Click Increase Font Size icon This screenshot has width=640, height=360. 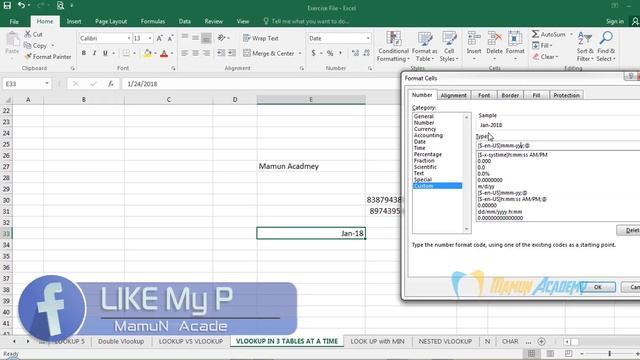click(160, 38)
